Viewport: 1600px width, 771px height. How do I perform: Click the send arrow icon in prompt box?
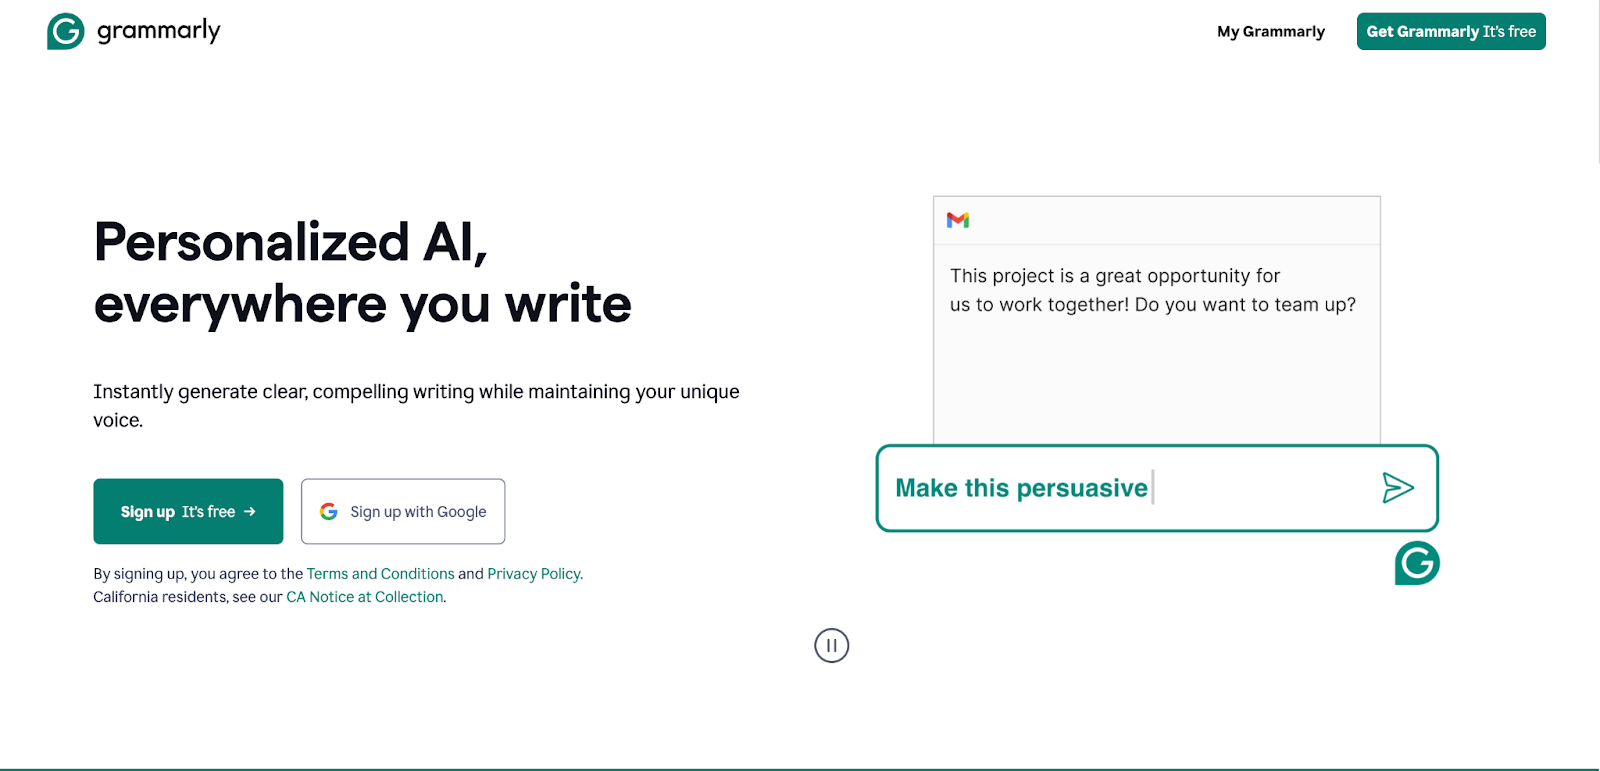[1397, 488]
